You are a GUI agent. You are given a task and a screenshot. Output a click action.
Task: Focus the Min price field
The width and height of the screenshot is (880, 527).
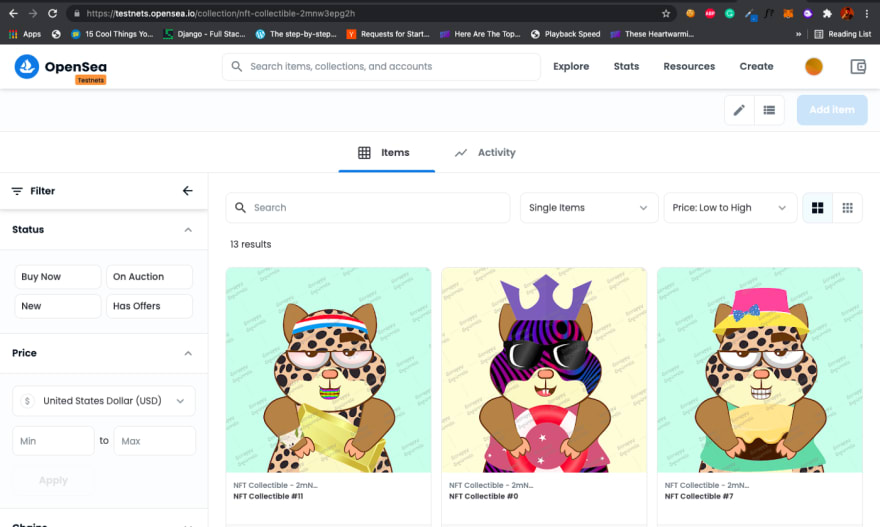tap(53, 441)
